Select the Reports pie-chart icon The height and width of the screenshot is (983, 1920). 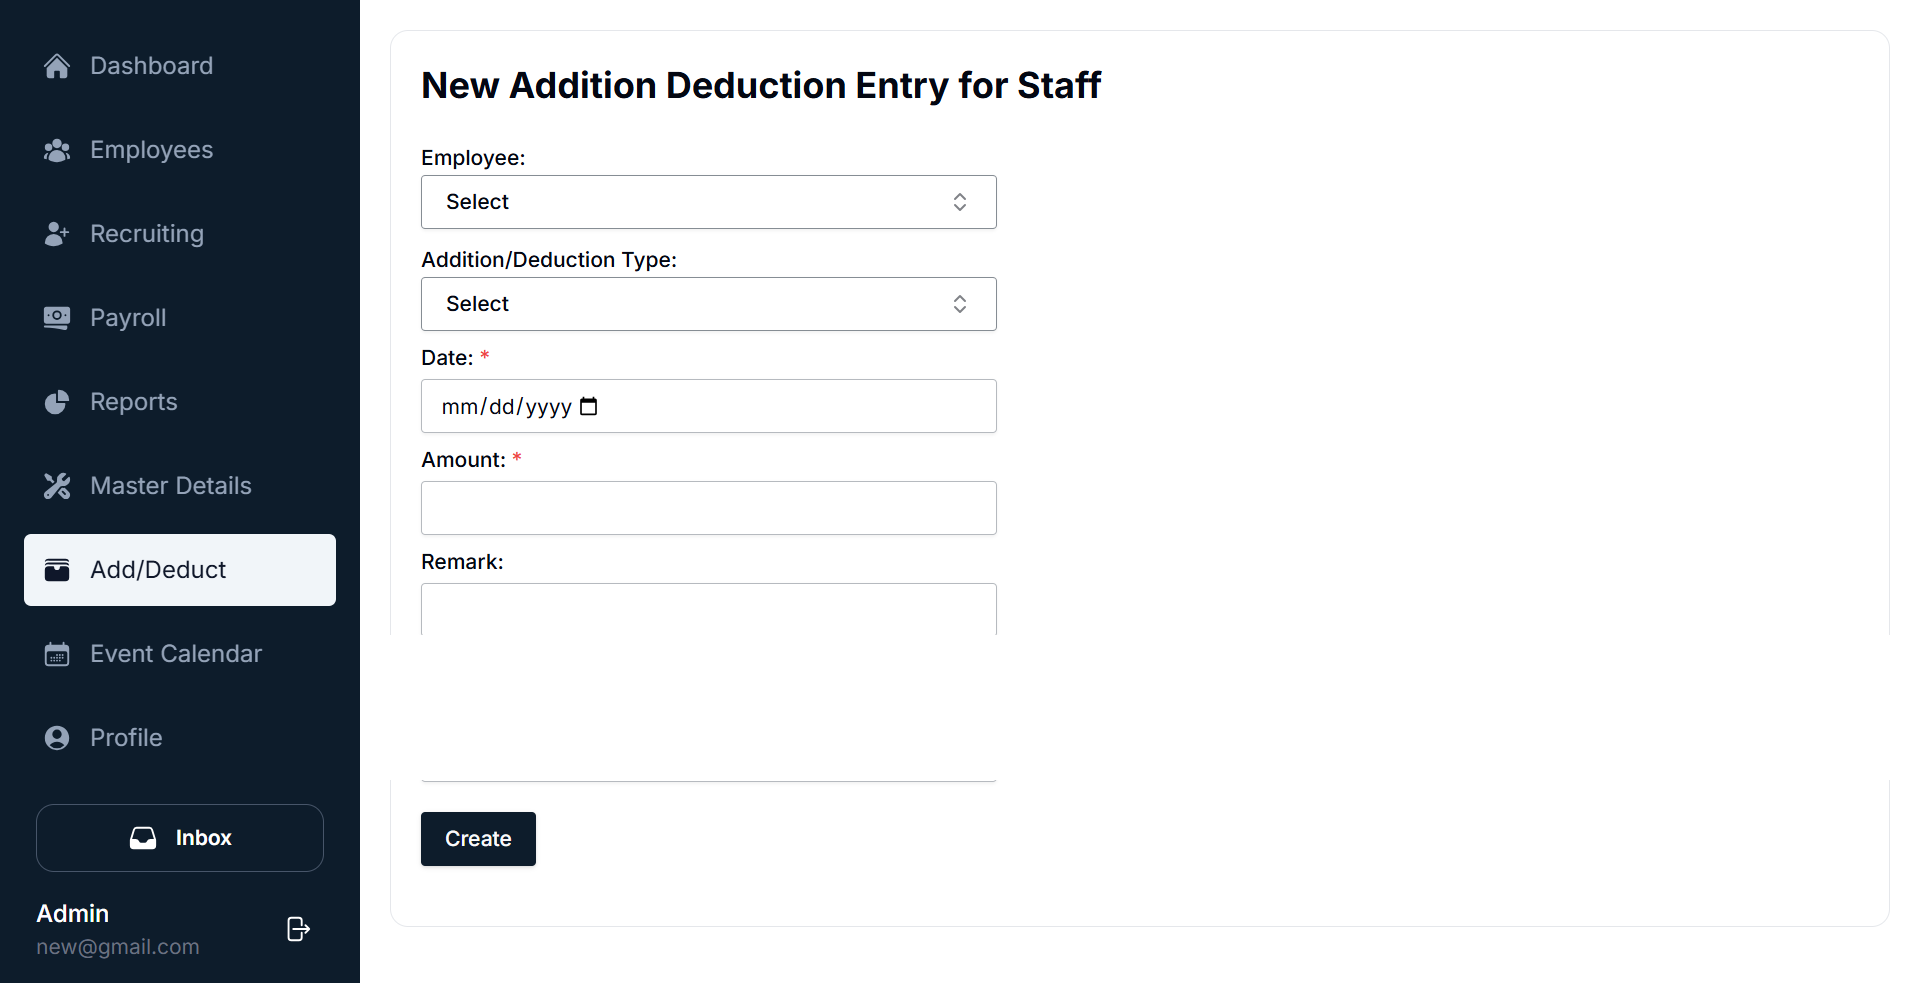(57, 401)
